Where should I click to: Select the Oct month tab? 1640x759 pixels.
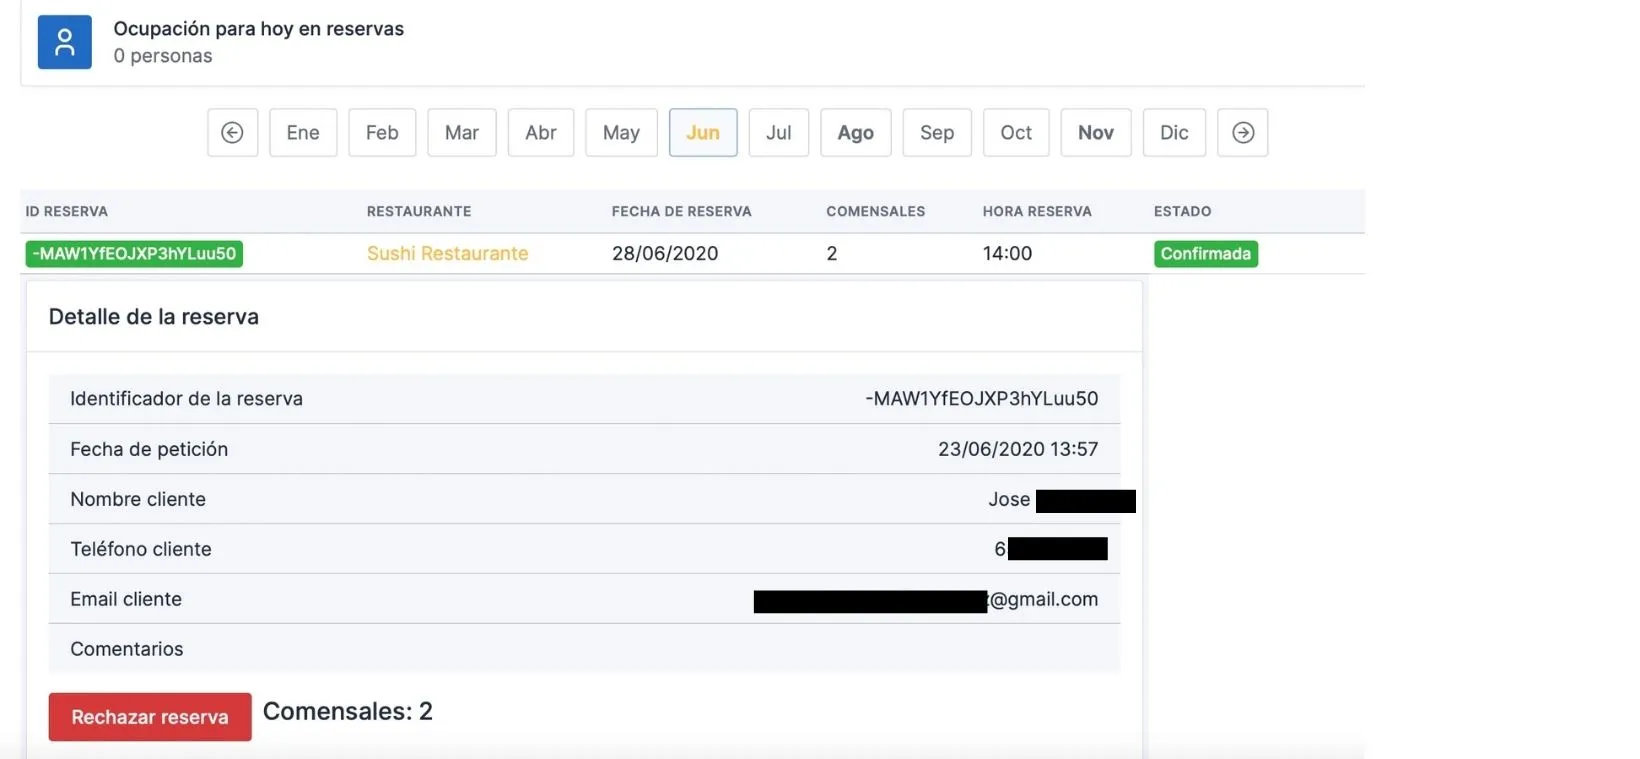(x=1016, y=132)
